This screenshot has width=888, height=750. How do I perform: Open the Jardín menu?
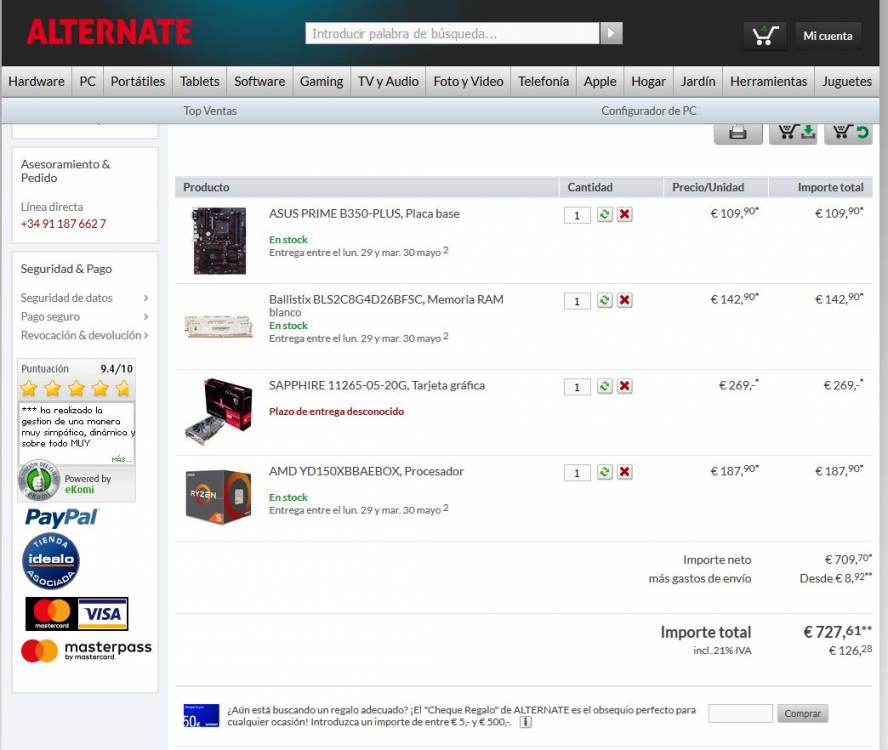click(x=698, y=82)
